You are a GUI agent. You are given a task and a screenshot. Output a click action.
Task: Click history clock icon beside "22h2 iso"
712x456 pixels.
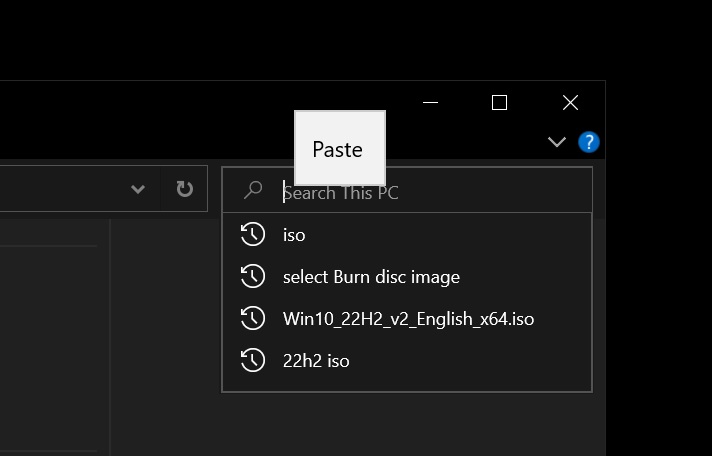[x=253, y=360]
